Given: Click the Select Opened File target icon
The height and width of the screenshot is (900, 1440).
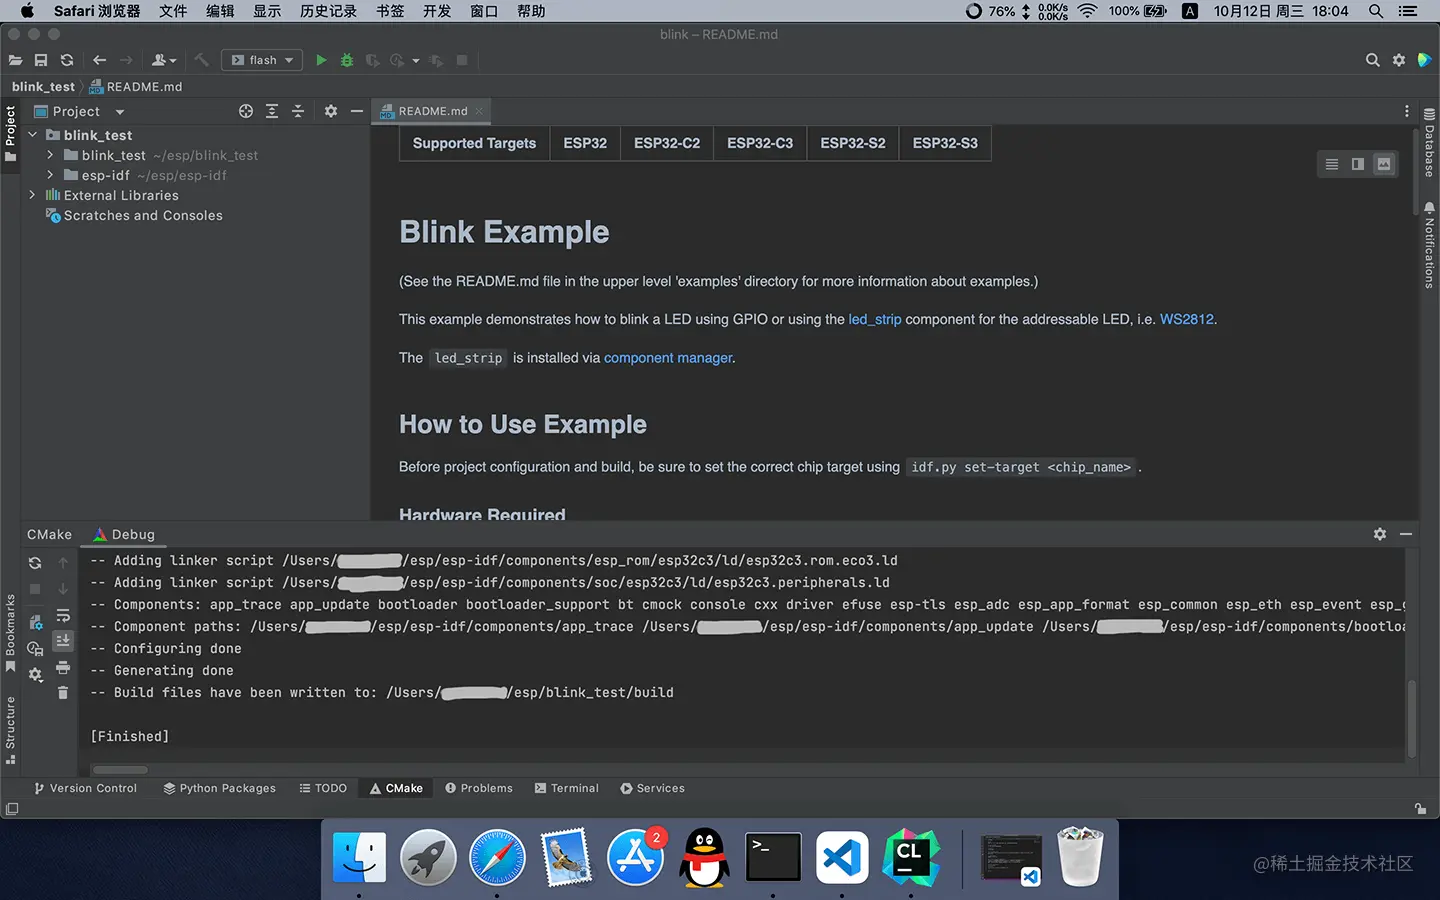Looking at the screenshot, I should point(246,111).
